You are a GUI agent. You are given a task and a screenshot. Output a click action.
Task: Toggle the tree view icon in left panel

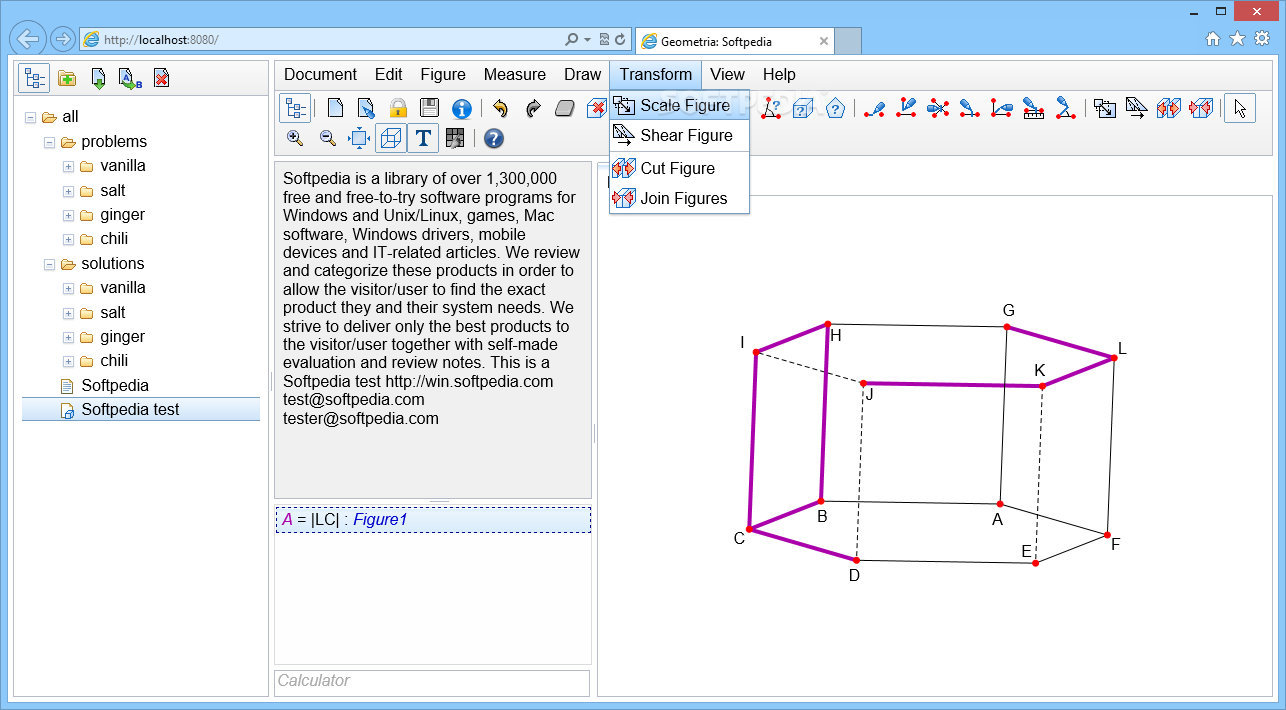[x=35, y=78]
